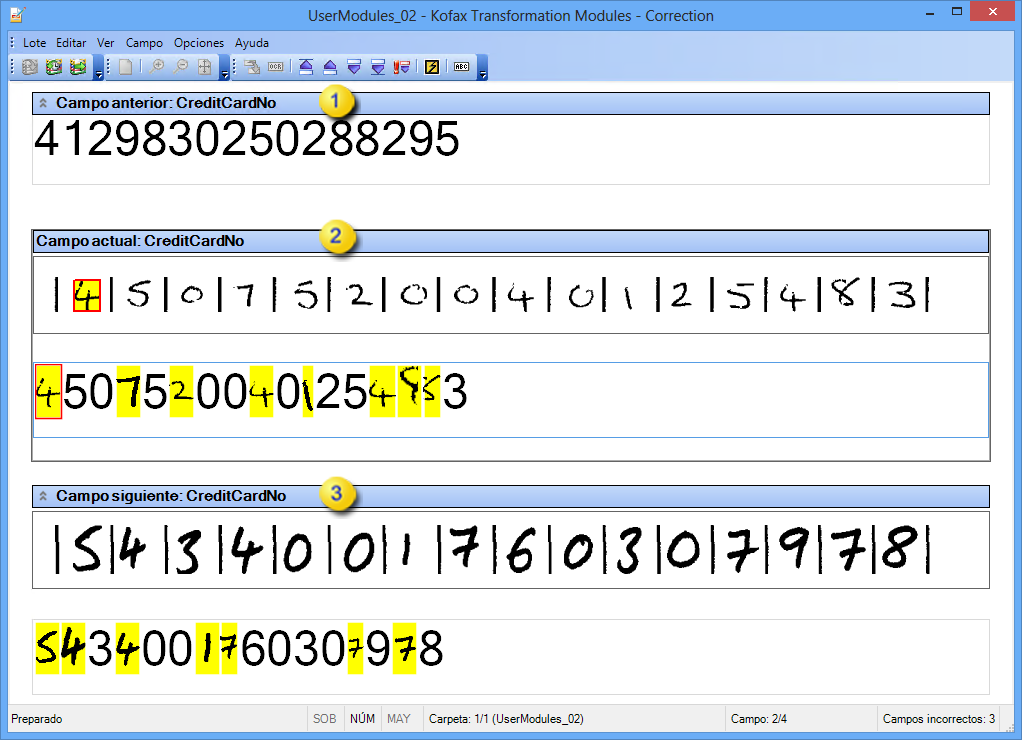Collapse the Campo siguiente panel chevron
The height and width of the screenshot is (740, 1022).
42,496
